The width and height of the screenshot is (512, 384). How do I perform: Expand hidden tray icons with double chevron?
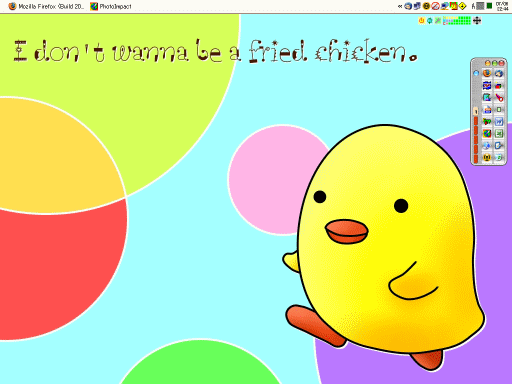tap(400, 6)
